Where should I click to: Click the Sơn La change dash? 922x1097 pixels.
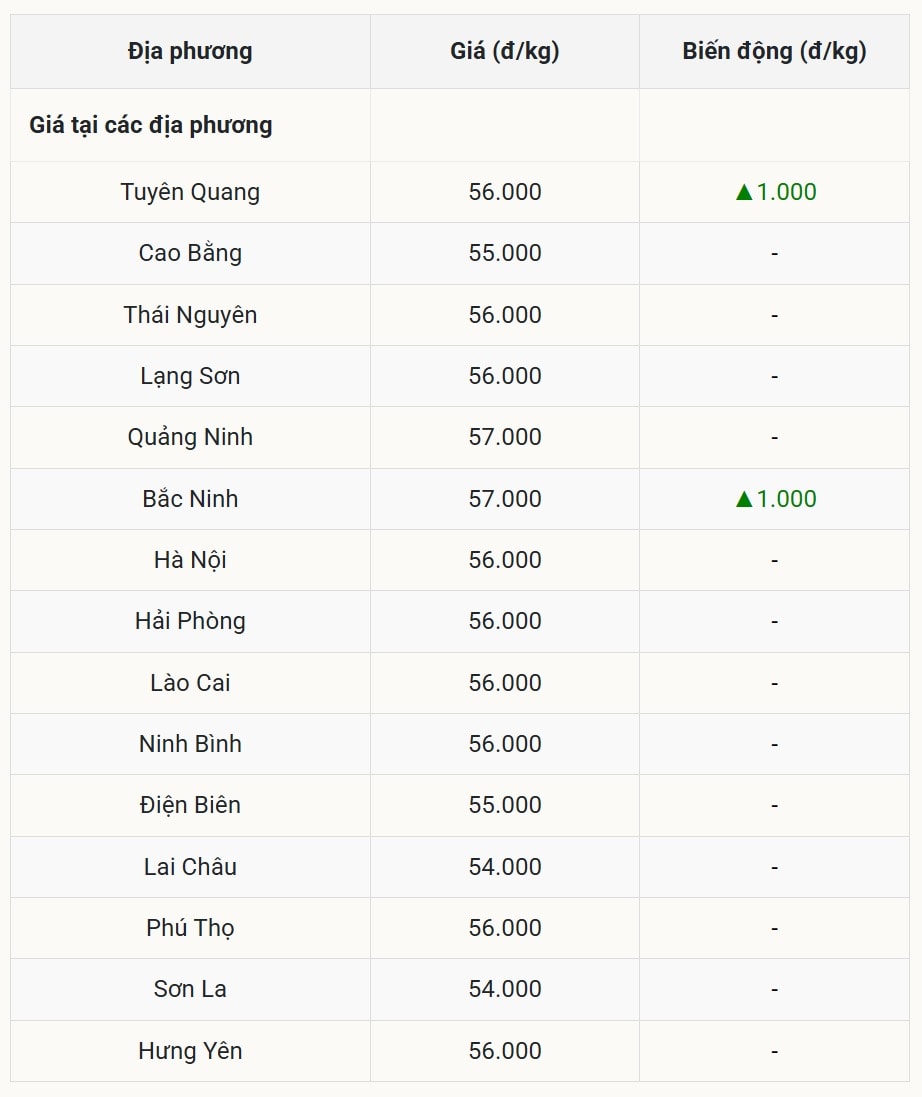click(774, 990)
